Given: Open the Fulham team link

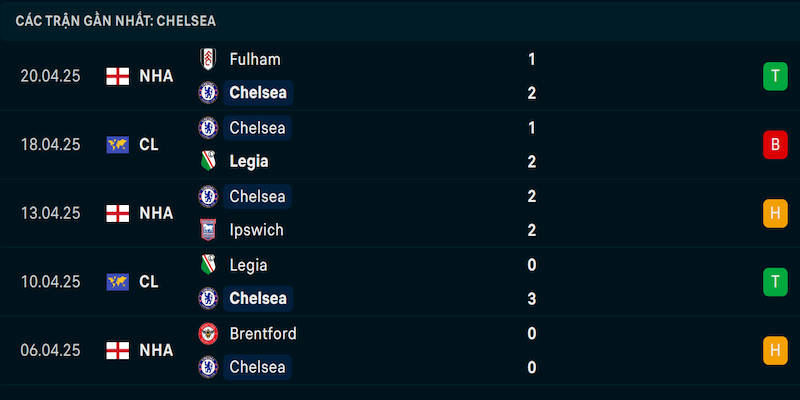Looking at the screenshot, I should point(255,60).
